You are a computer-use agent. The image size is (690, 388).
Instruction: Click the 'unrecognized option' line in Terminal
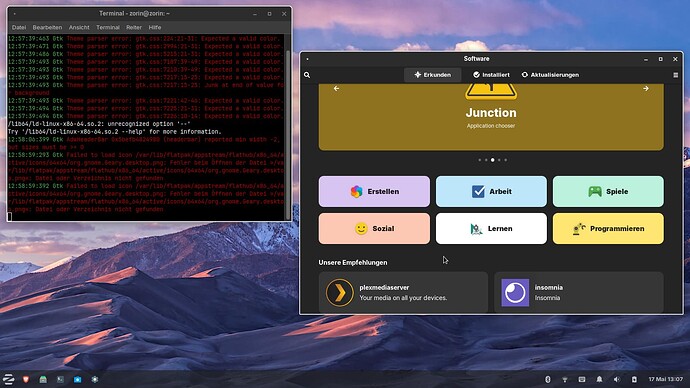click(x=99, y=124)
